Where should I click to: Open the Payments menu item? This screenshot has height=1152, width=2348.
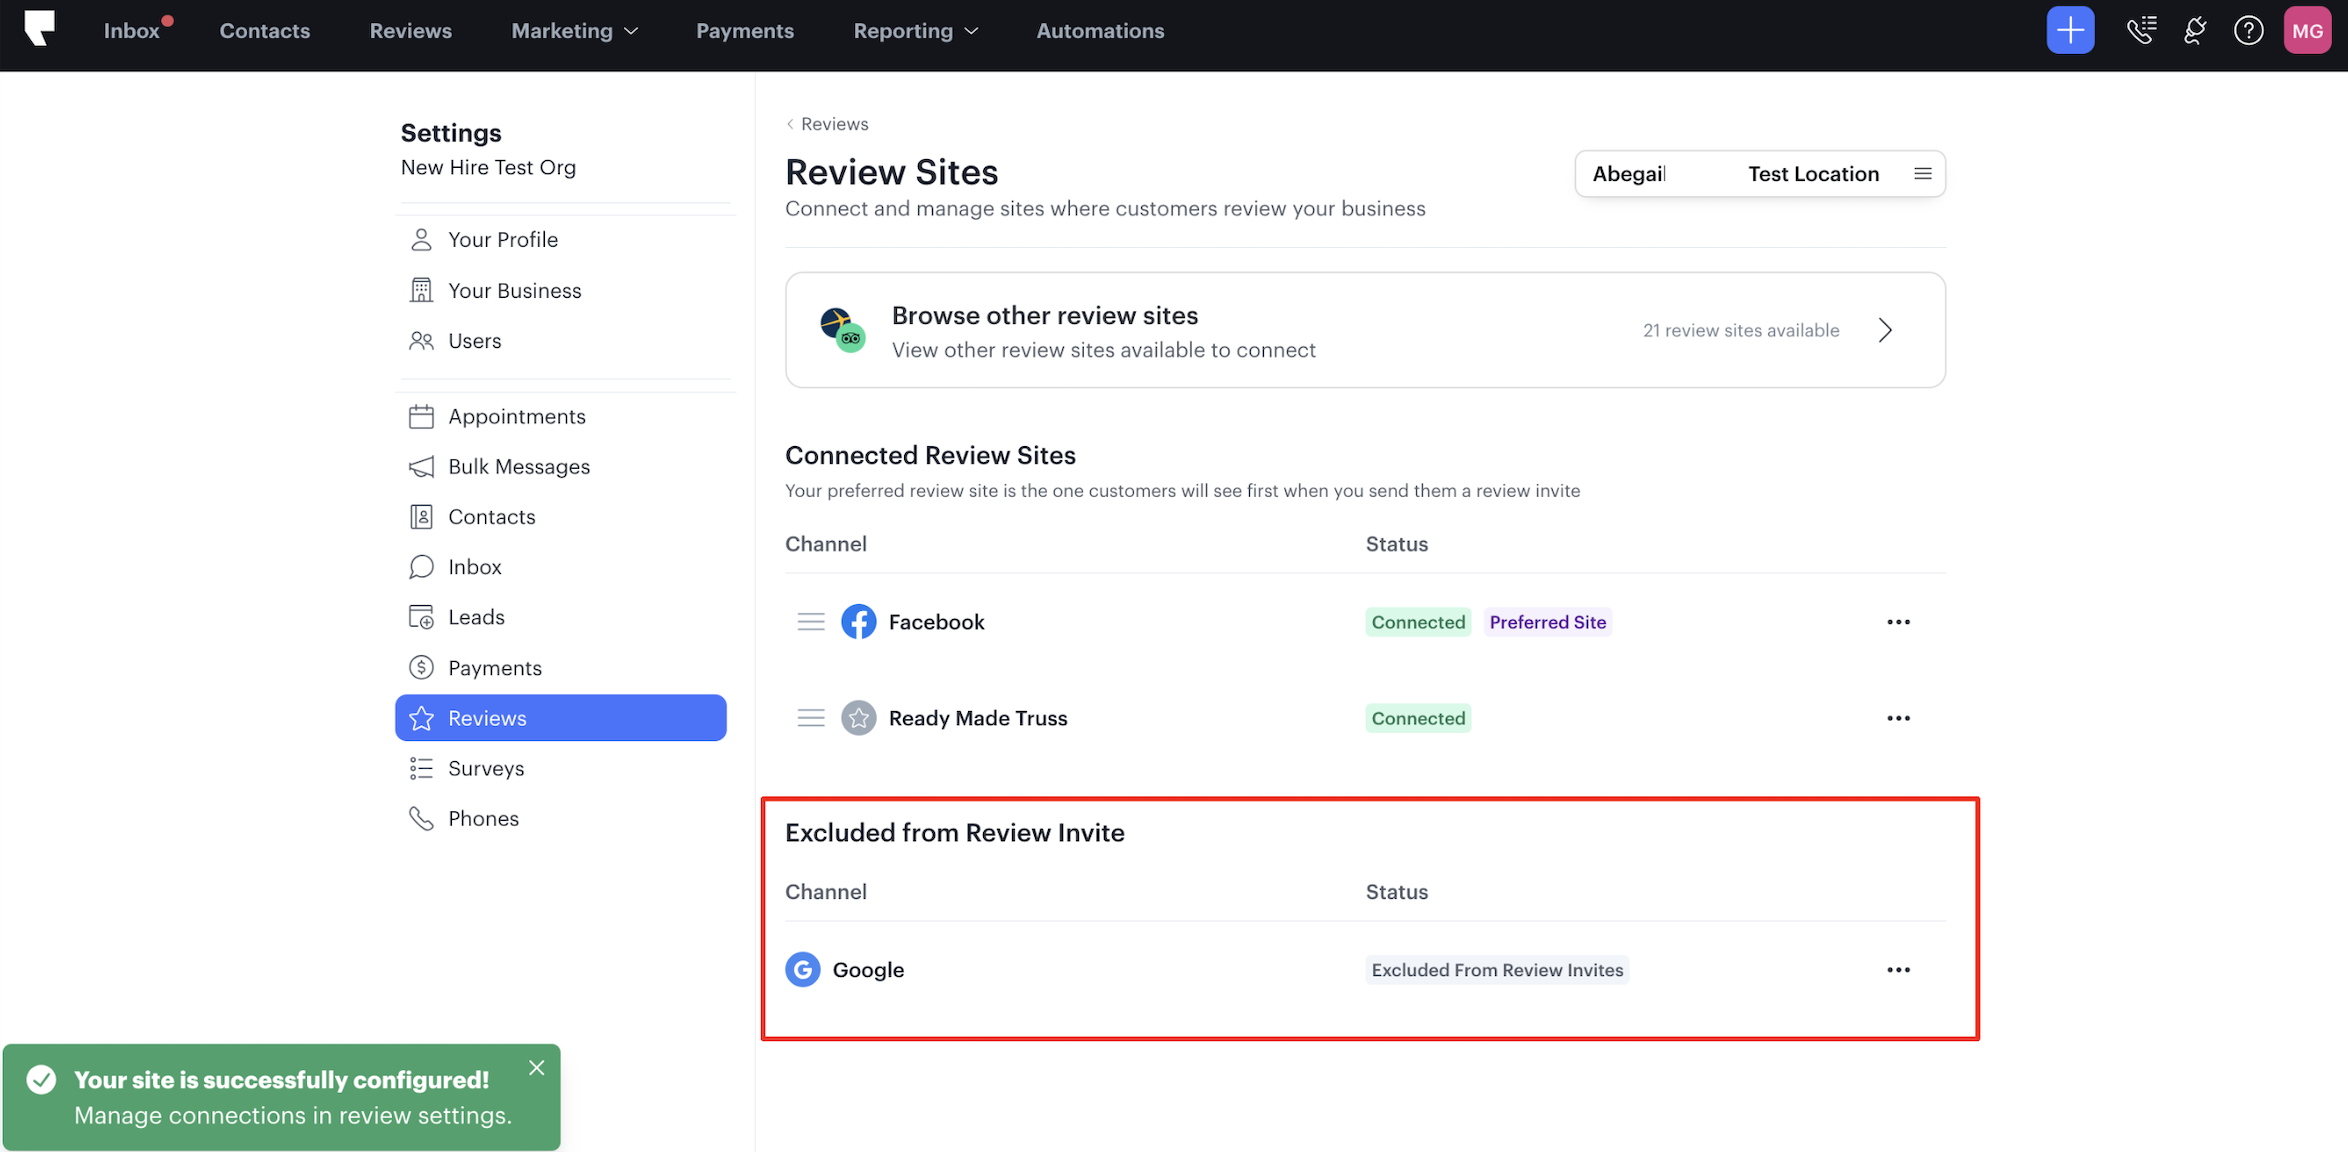click(744, 30)
